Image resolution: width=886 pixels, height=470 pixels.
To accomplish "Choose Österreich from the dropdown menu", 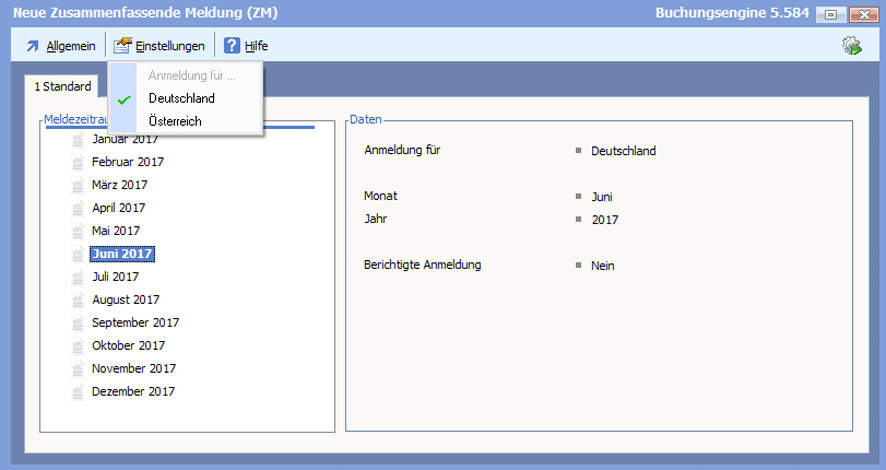I will (x=175, y=121).
